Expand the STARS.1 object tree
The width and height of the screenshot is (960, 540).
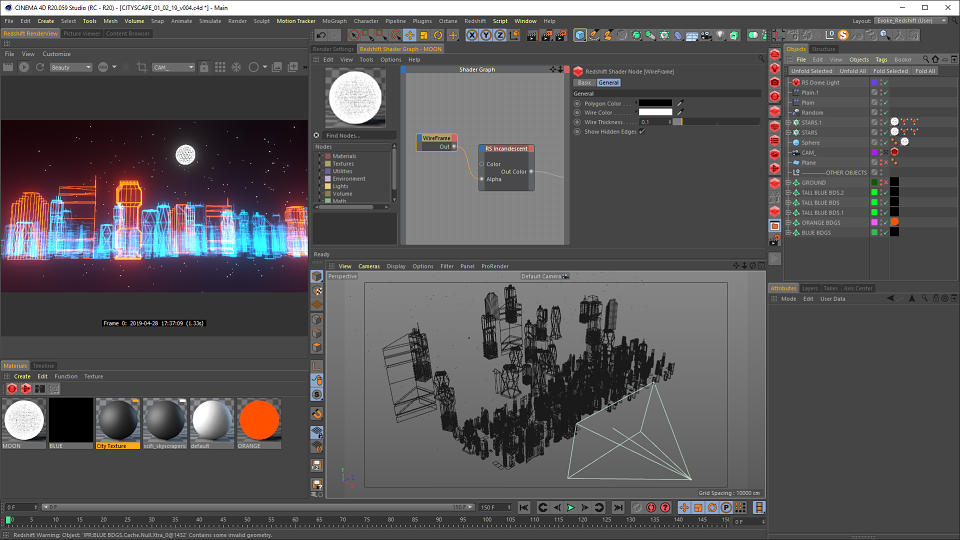(x=789, y=122)
